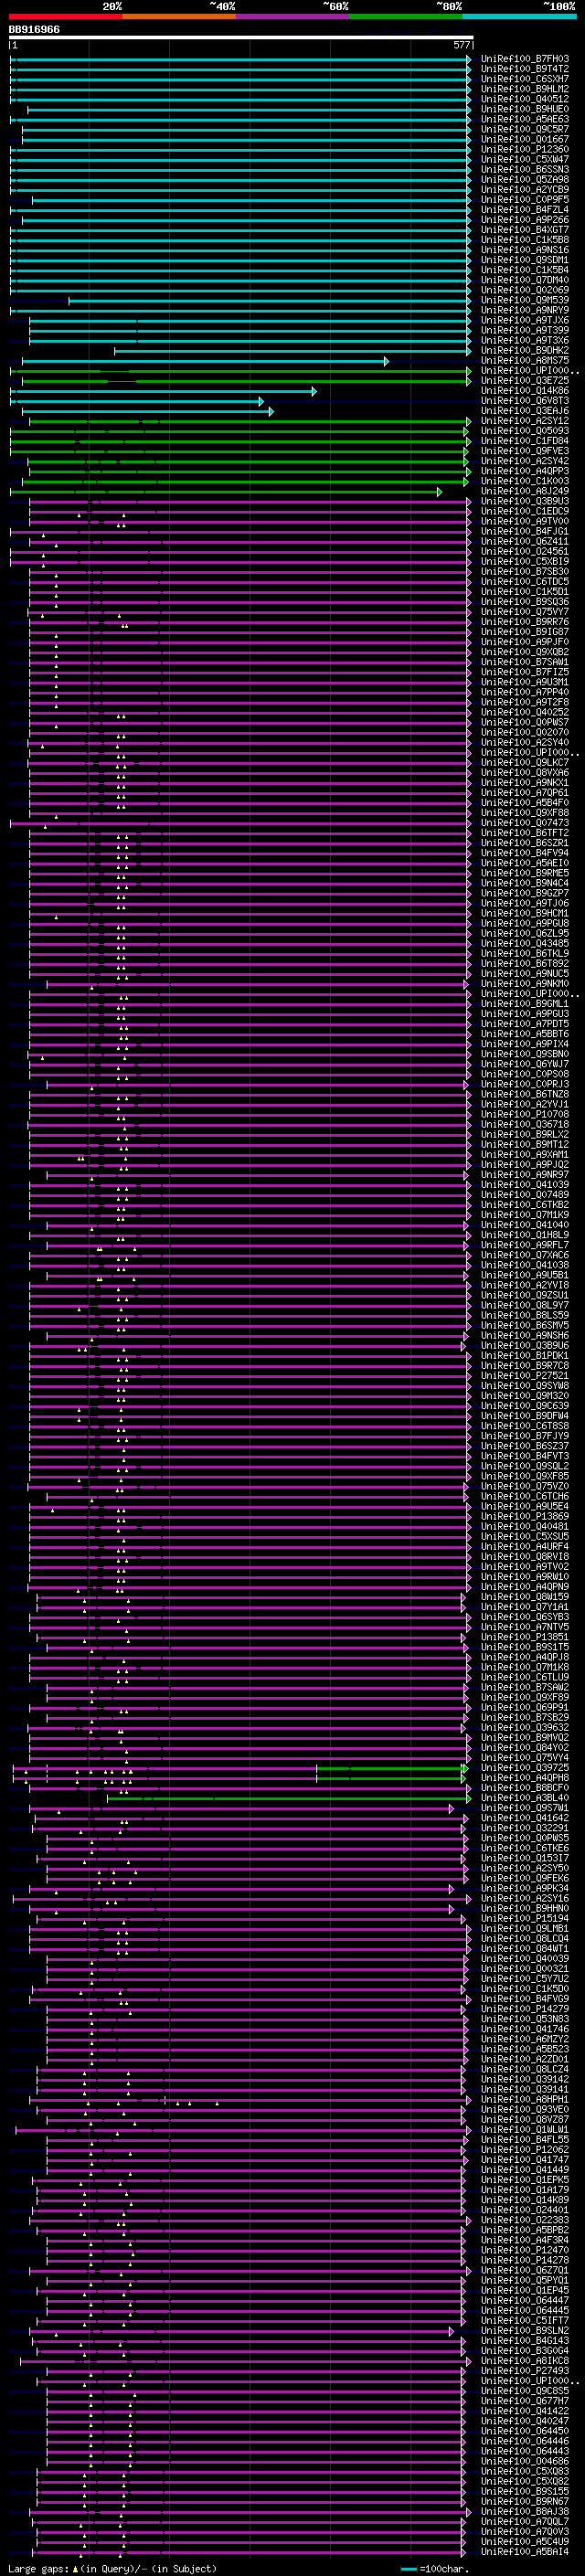The height and width of the screenshot is (2576, 585).
Task: Click the label UniRef100_Q3EAJ6
Action: point(525,411)
